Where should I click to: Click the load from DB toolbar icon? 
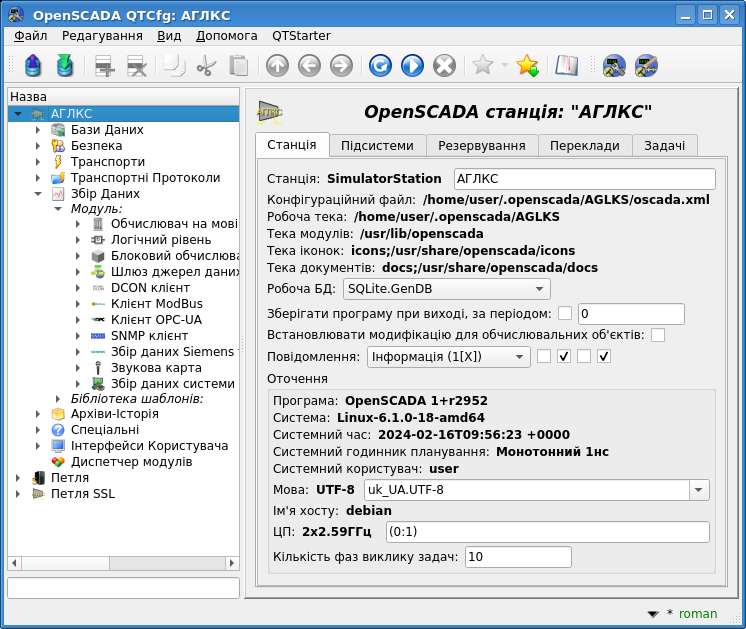click(x=33, y=66)
